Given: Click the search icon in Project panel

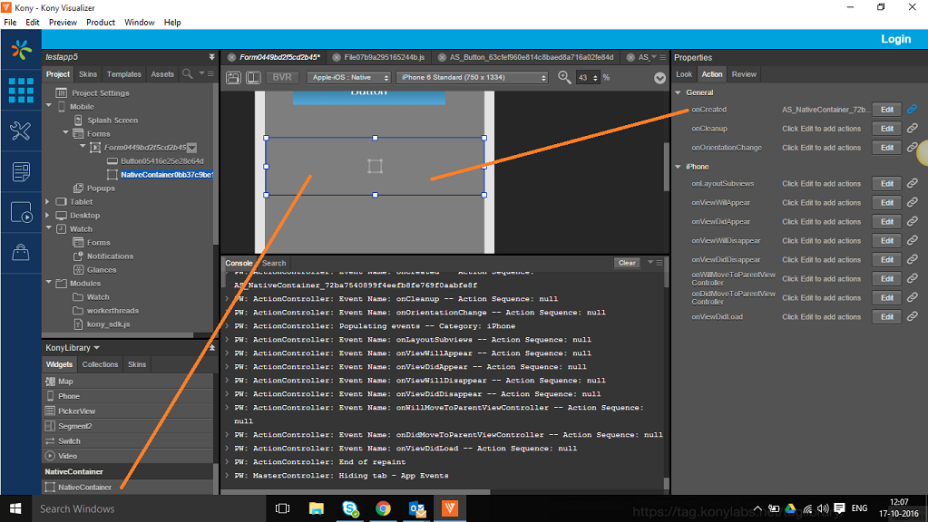Looking at the screenshot, I should point(187,74).
